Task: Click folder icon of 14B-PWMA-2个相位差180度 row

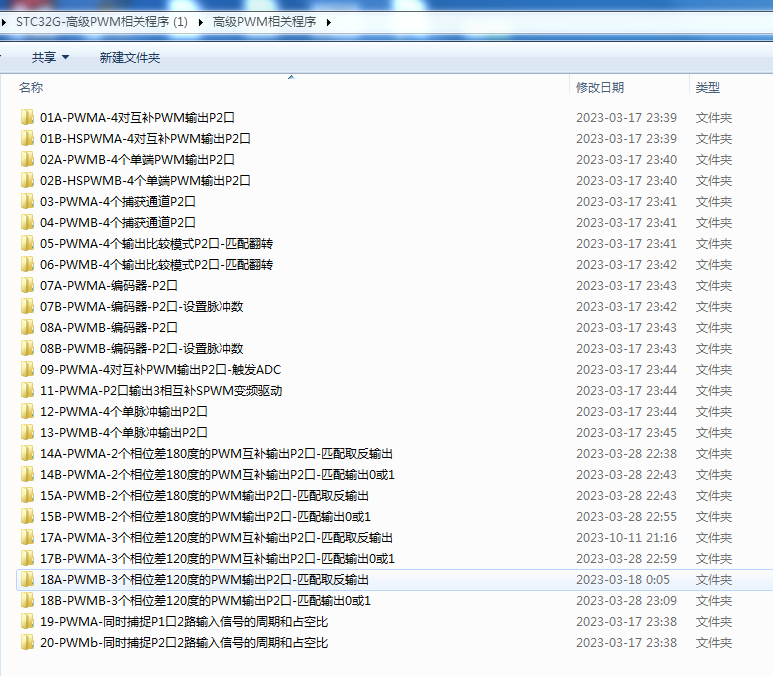Action: (x=28, y=475)
